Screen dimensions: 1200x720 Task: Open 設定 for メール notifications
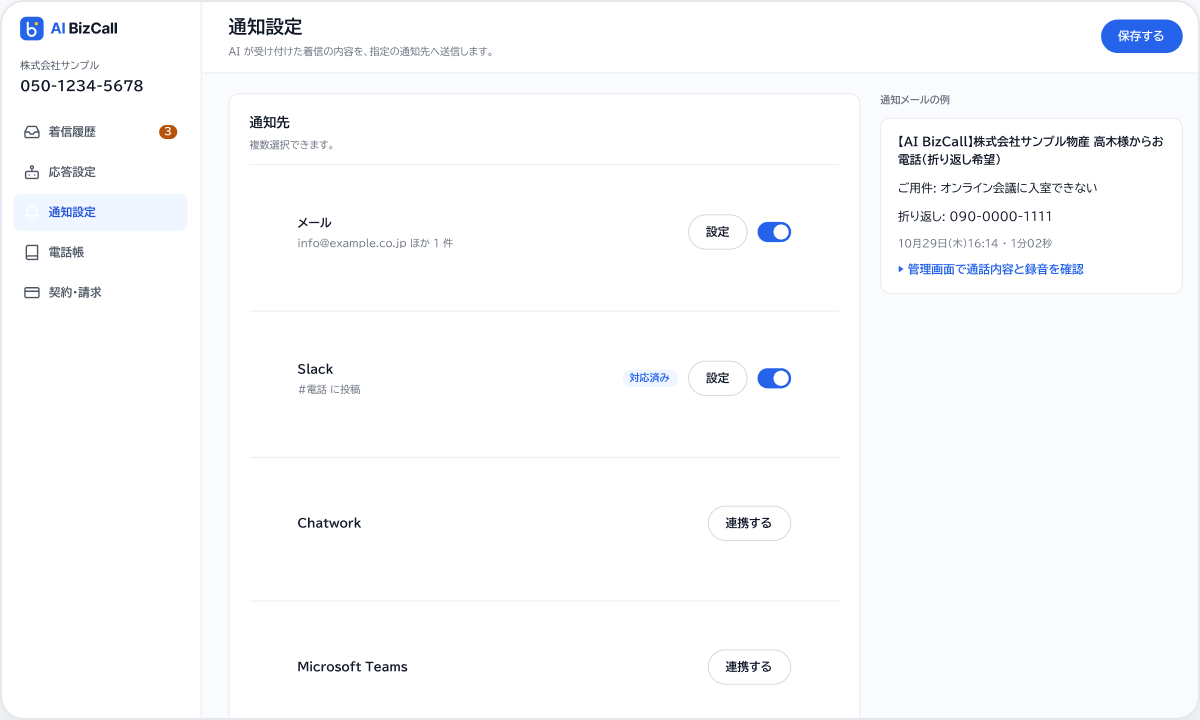coord(718,232)
